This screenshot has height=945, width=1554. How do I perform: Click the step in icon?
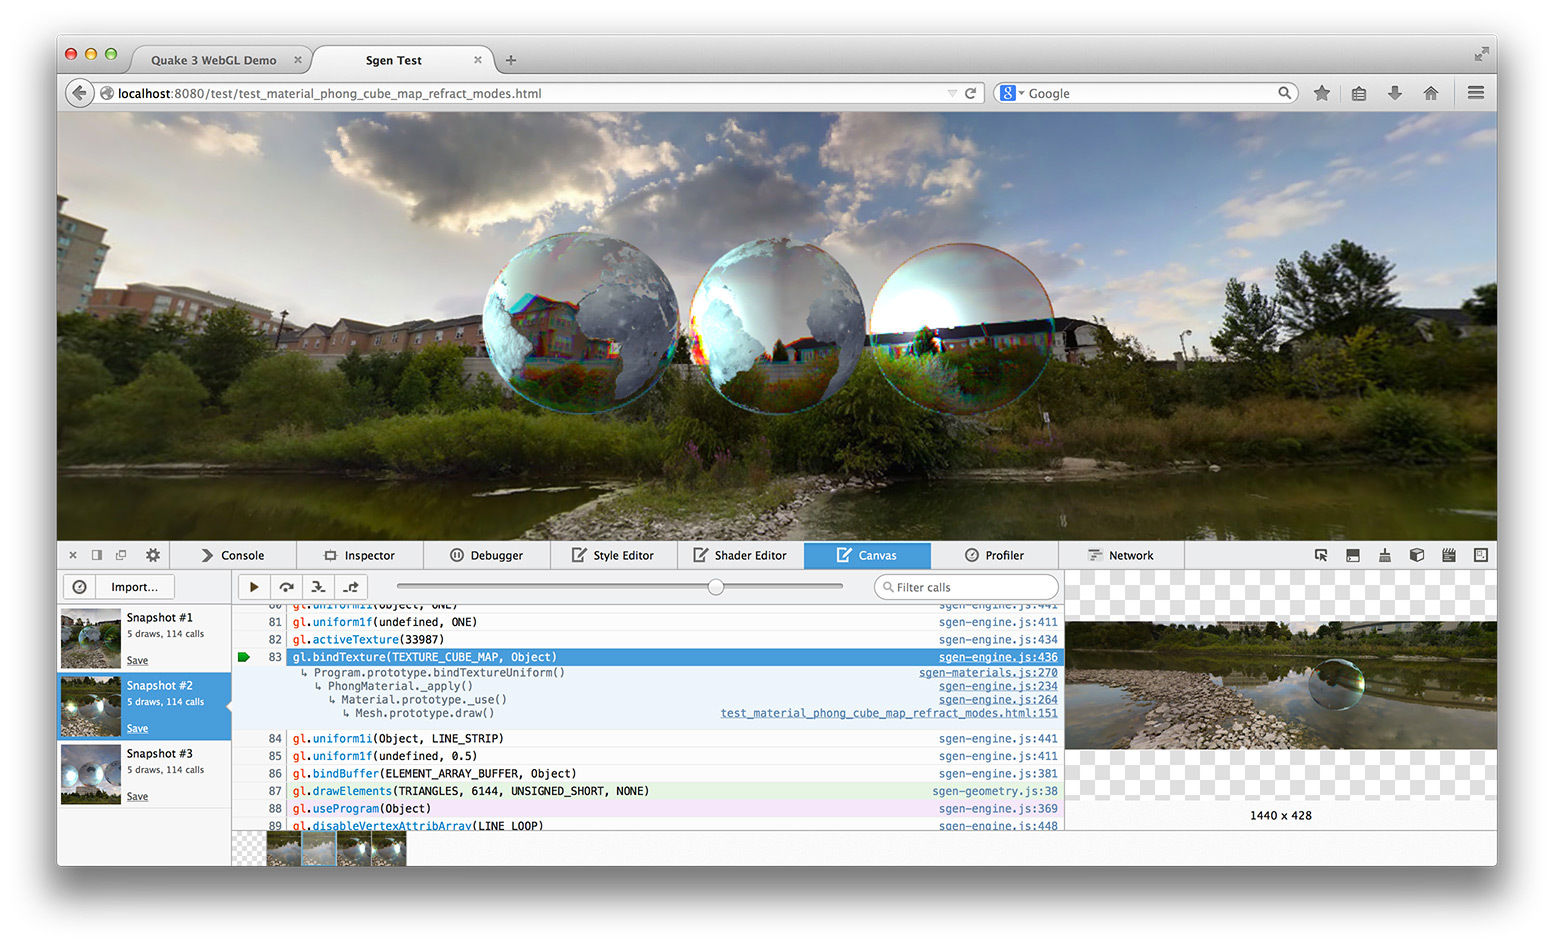coord(318,587)
